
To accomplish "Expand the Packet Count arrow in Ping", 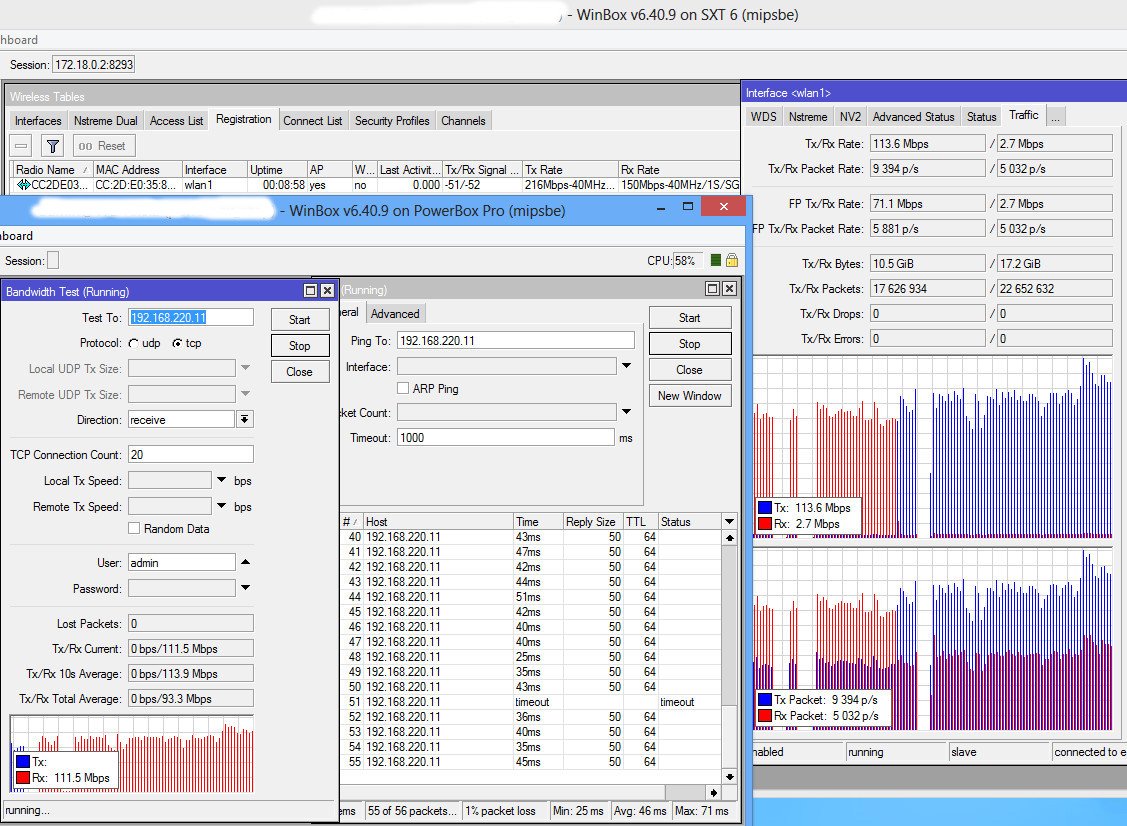I will (x=626, y=412).
